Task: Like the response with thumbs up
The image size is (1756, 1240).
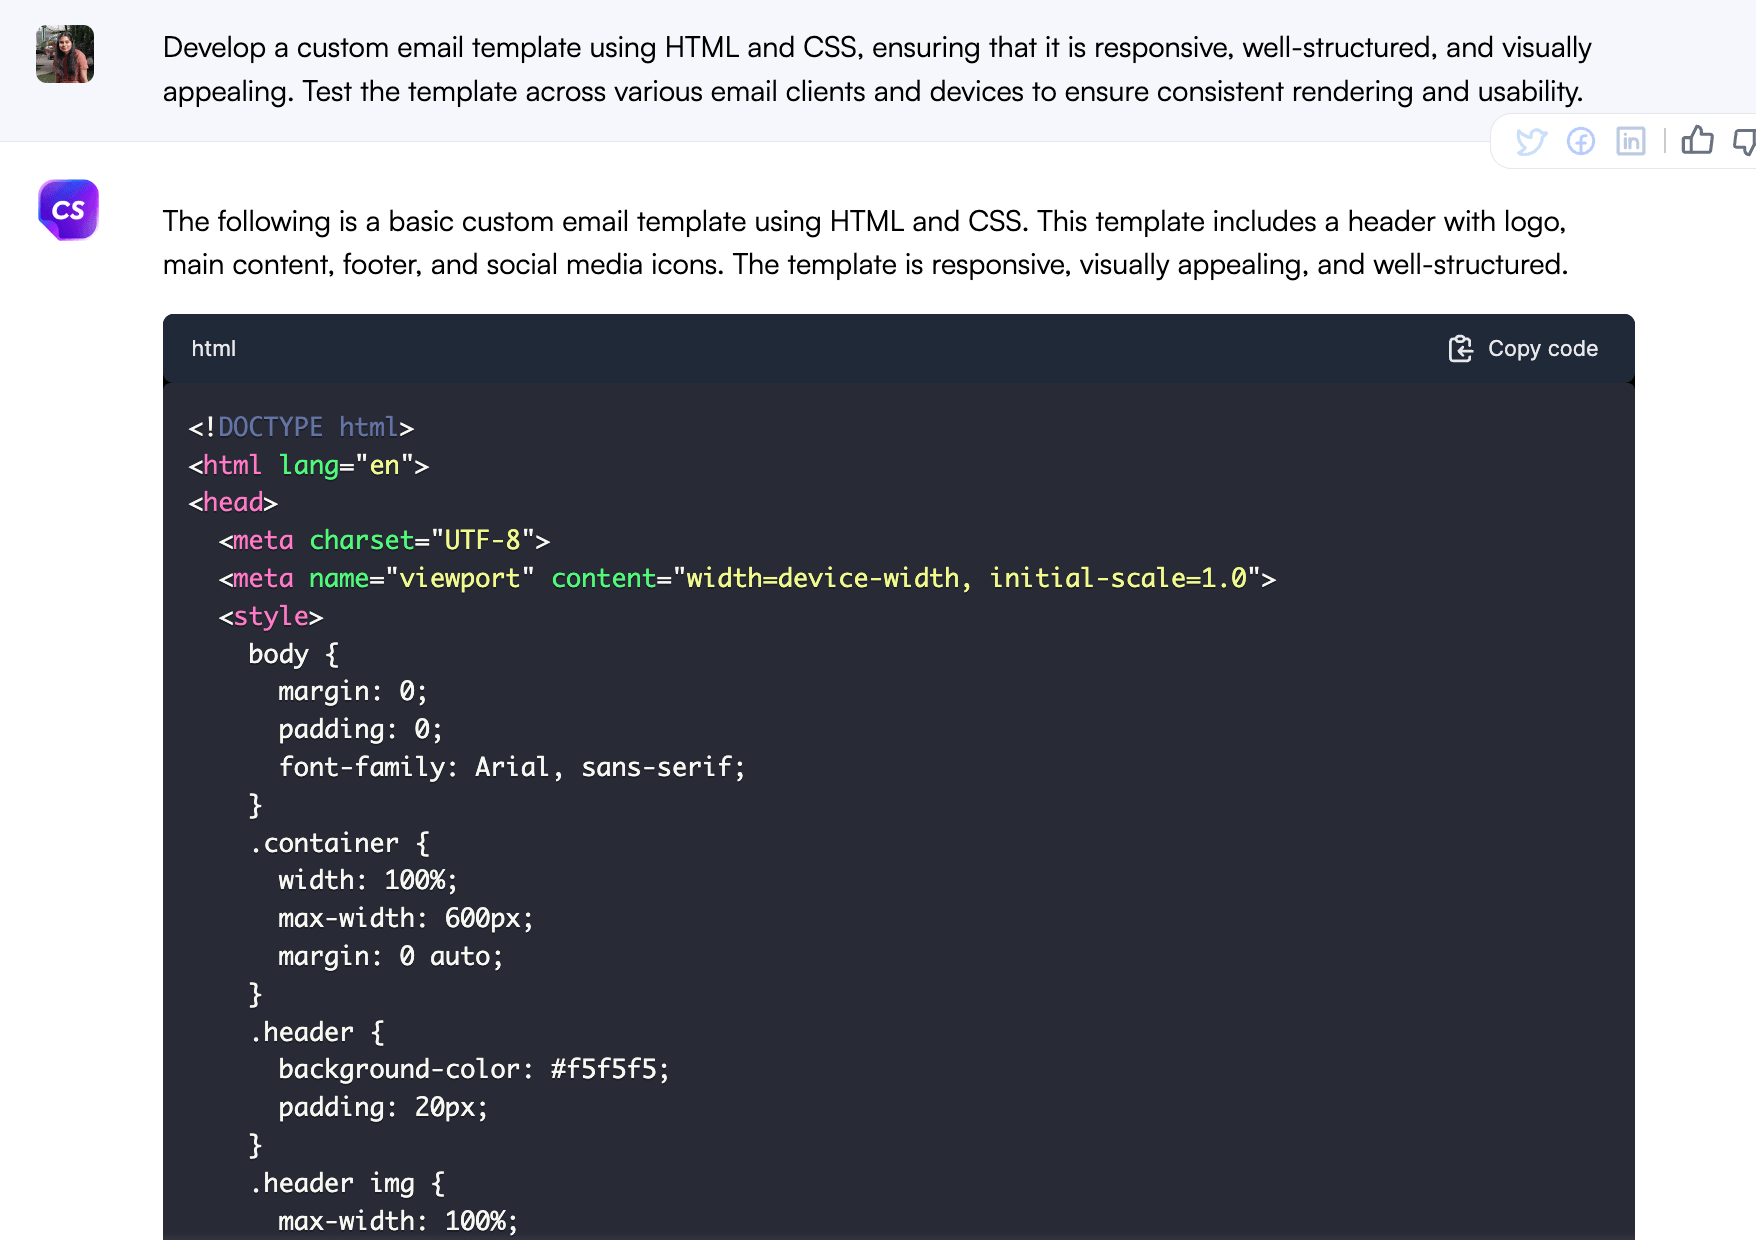Action: (x=1697, y=141)
